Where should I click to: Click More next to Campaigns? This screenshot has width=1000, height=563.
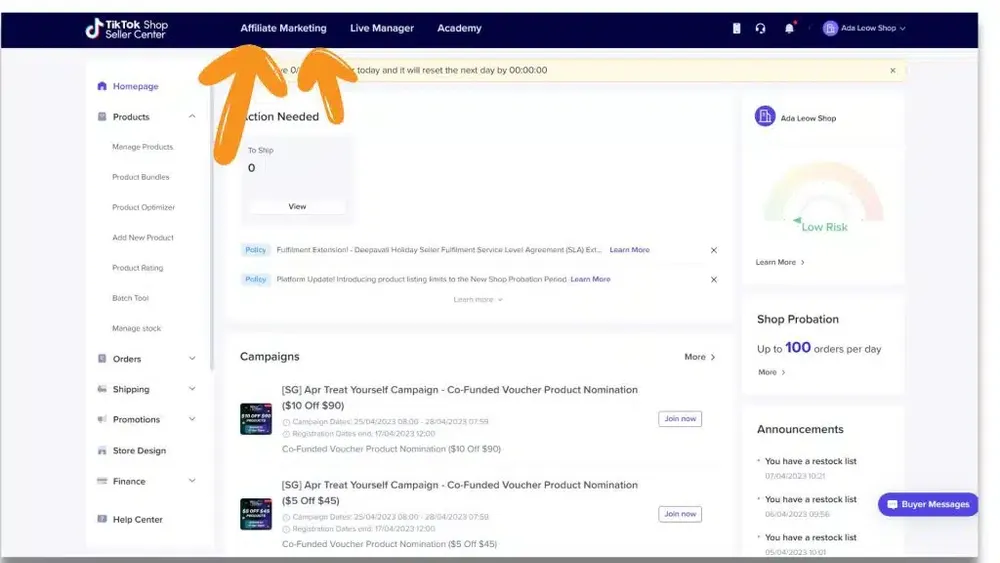click(x=700, y=357)
